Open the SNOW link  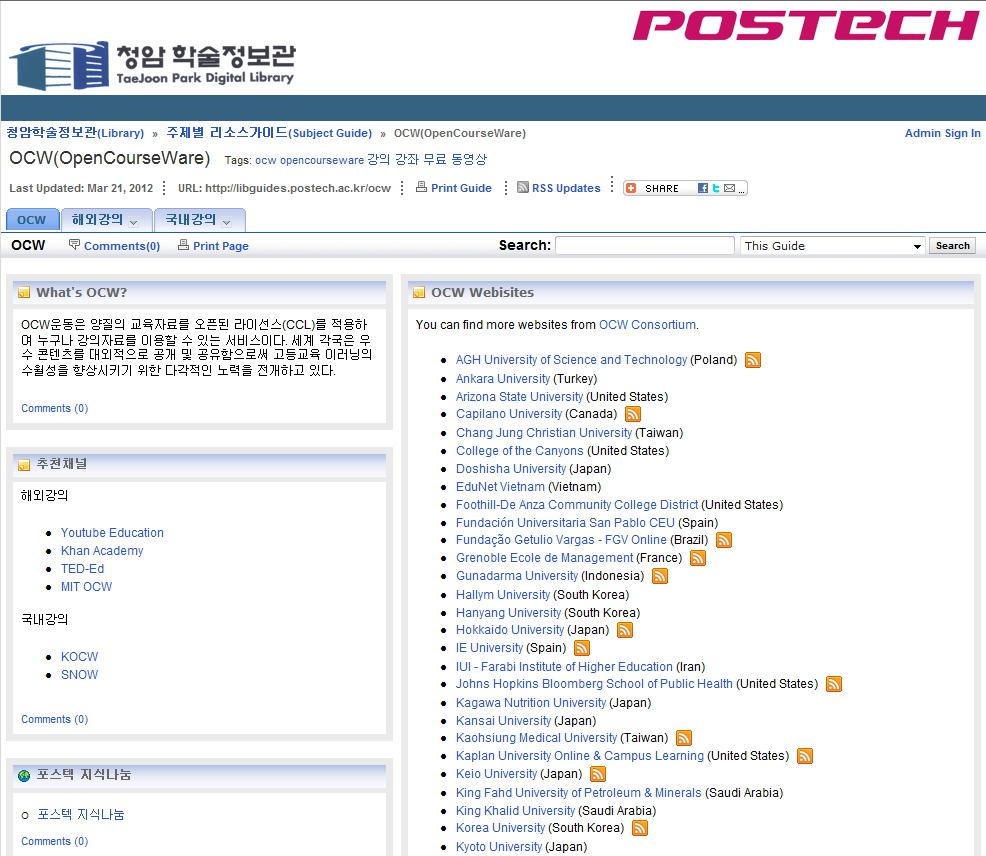click(x=80, y=675)
